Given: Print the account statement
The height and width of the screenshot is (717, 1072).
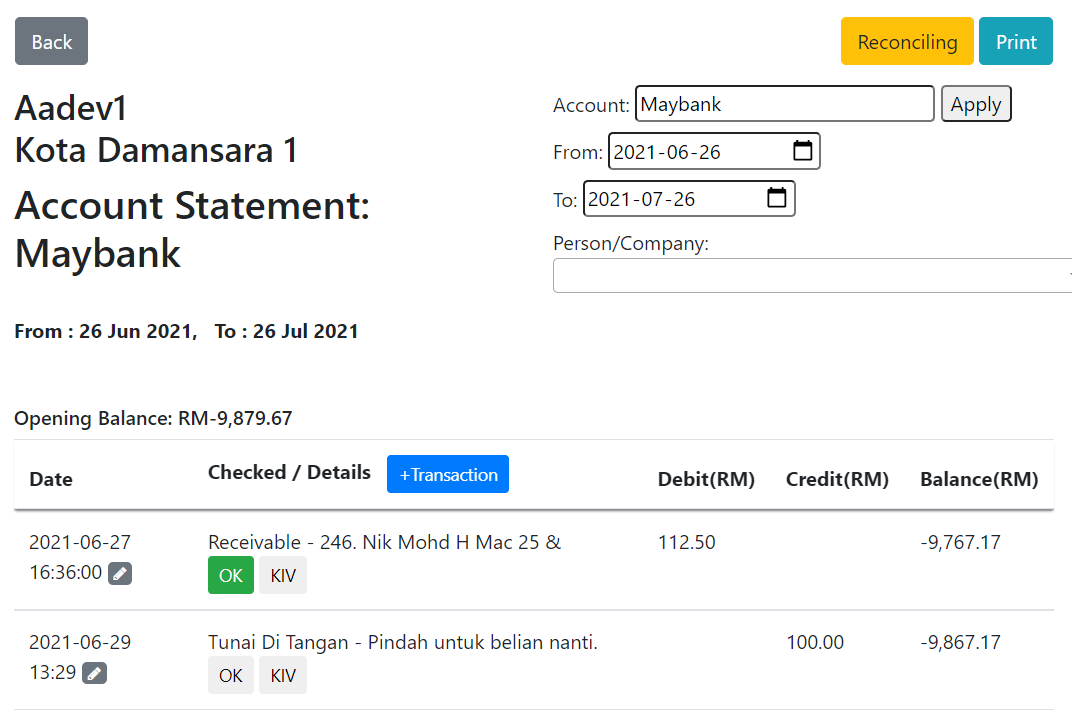Looking at the screenshot, I should [1016, 42].
